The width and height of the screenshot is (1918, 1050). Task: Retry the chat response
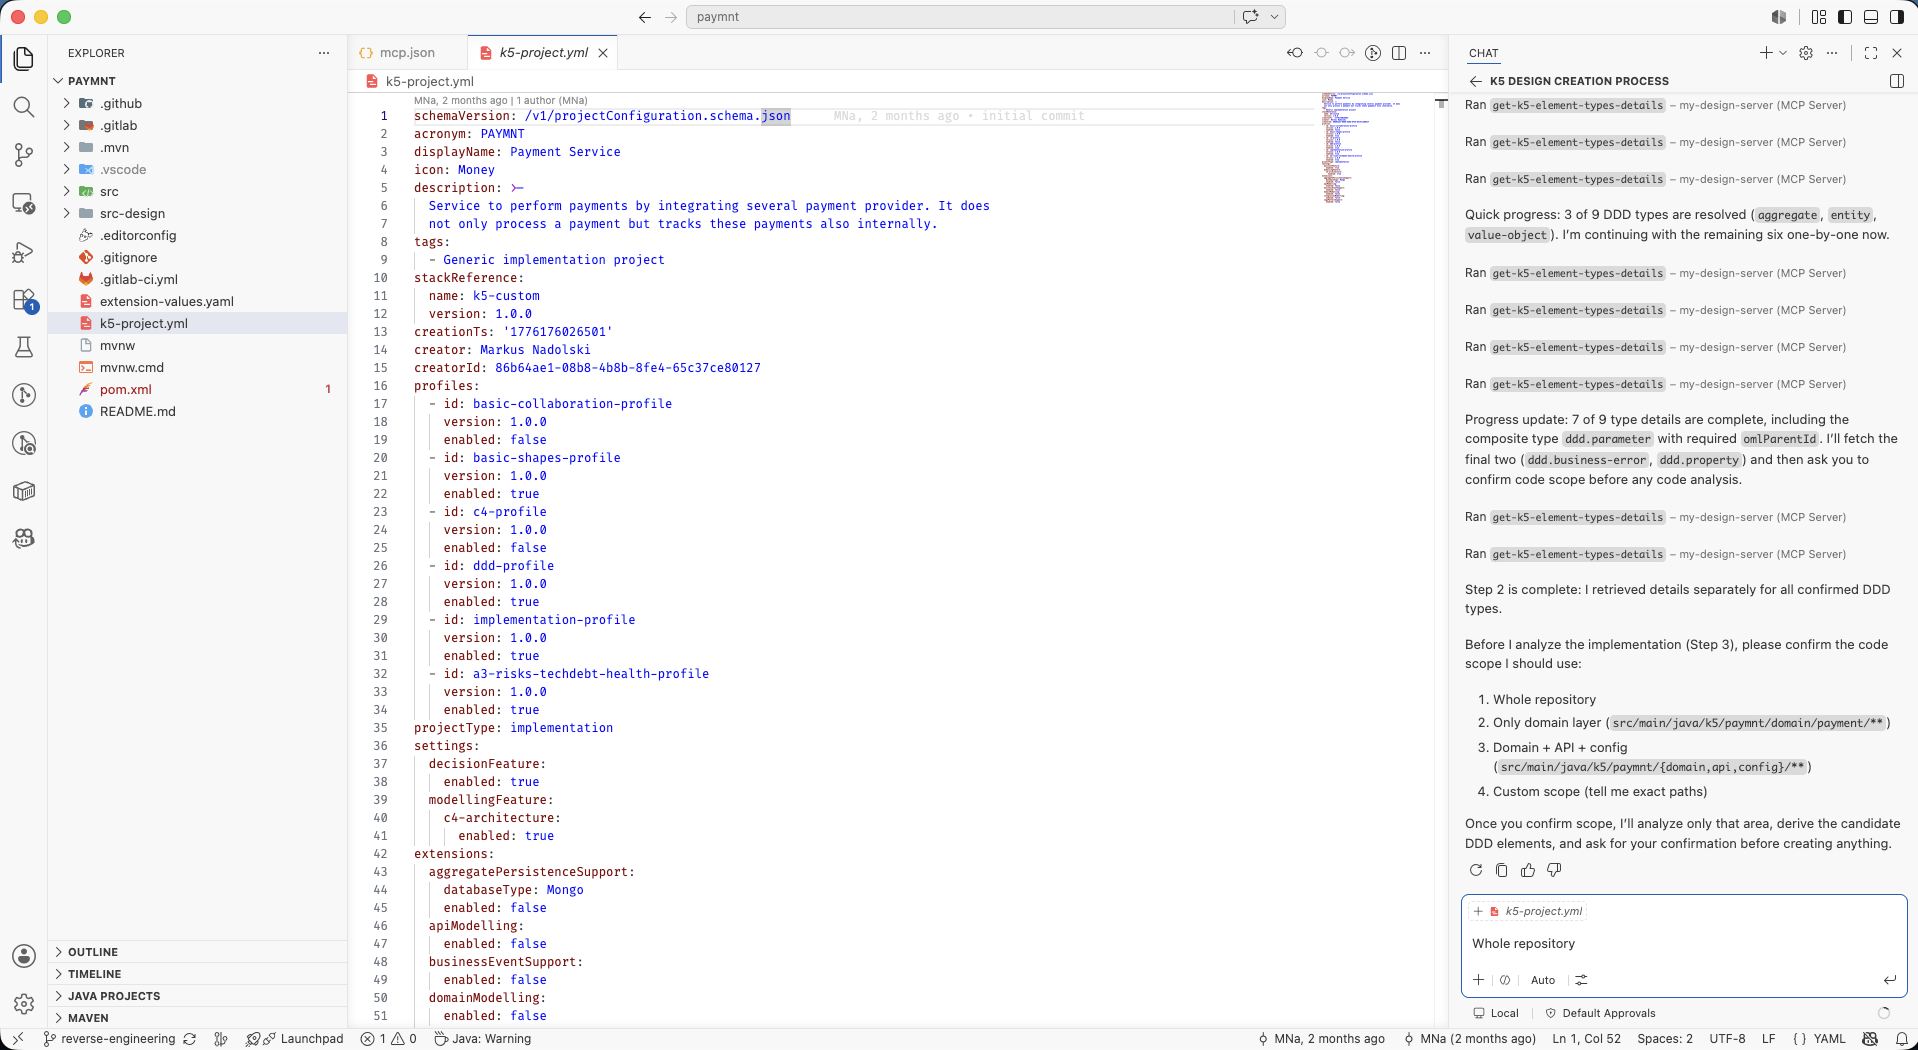click(x=1476, y=870)
